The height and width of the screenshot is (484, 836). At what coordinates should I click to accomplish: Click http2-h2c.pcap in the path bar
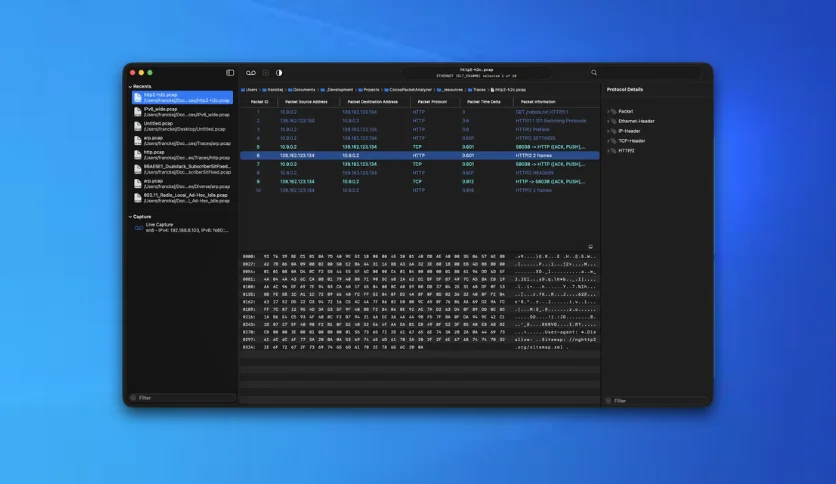508,90
